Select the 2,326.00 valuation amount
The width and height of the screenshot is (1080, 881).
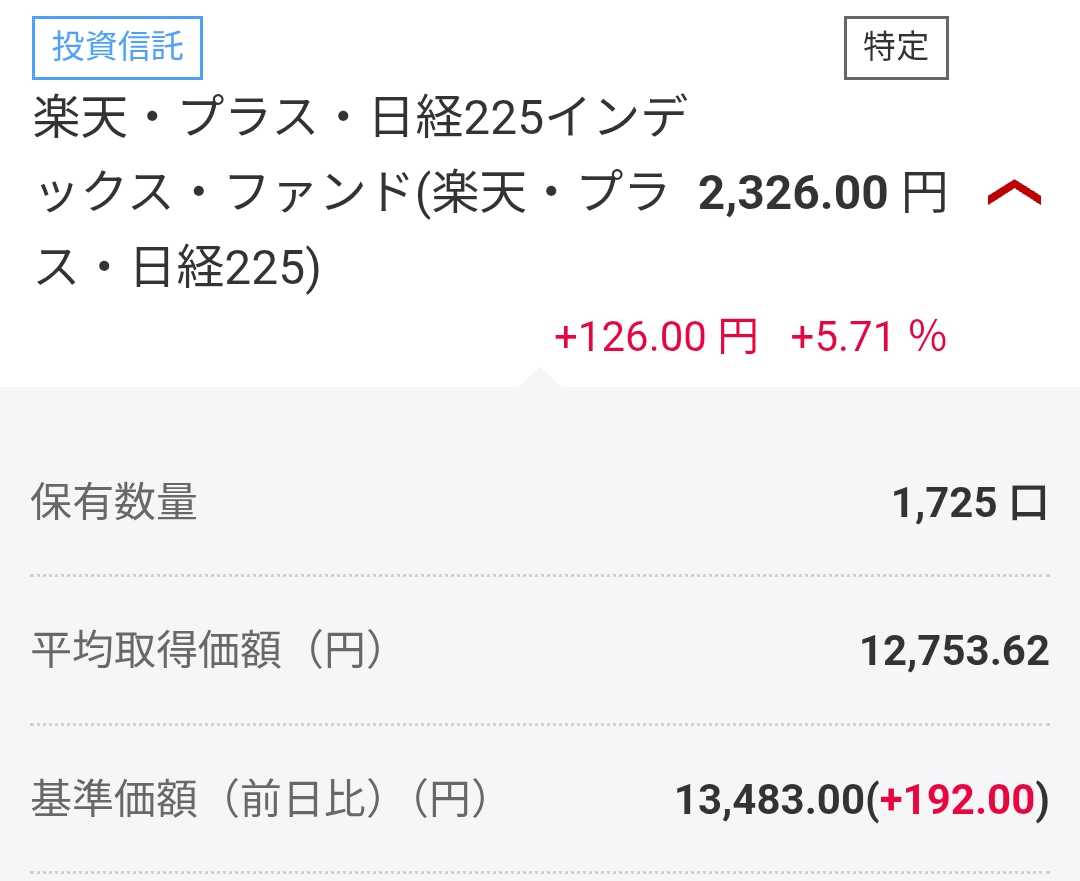point(792,194)
